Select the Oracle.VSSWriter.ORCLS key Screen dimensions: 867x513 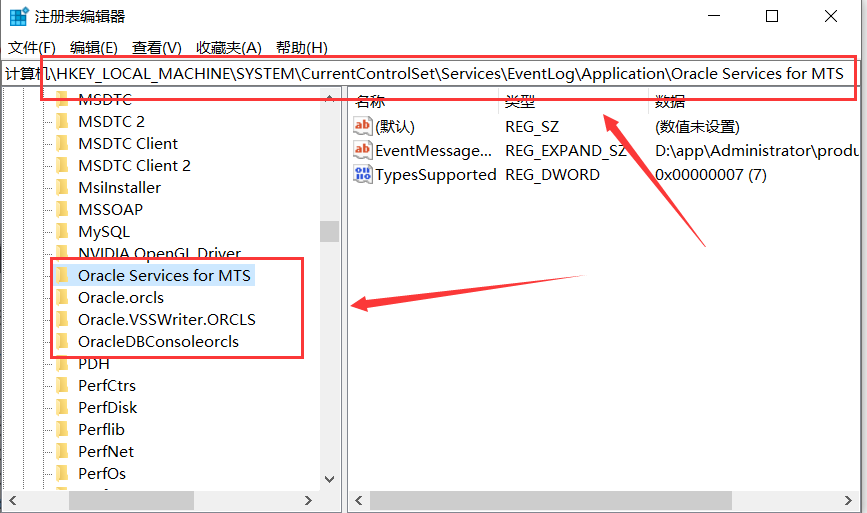tap(167, 320)
